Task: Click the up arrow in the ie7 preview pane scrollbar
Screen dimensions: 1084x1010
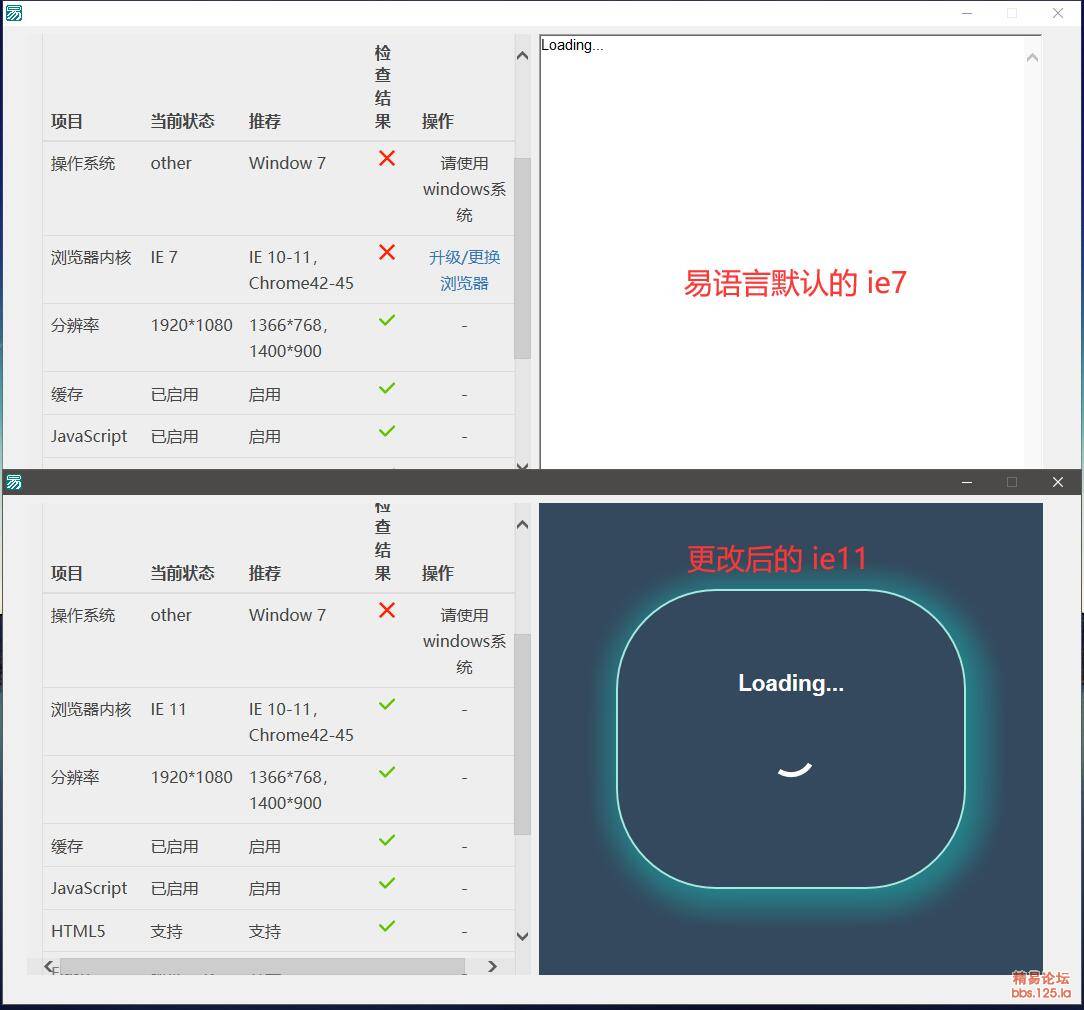Action: [1032, 58]
